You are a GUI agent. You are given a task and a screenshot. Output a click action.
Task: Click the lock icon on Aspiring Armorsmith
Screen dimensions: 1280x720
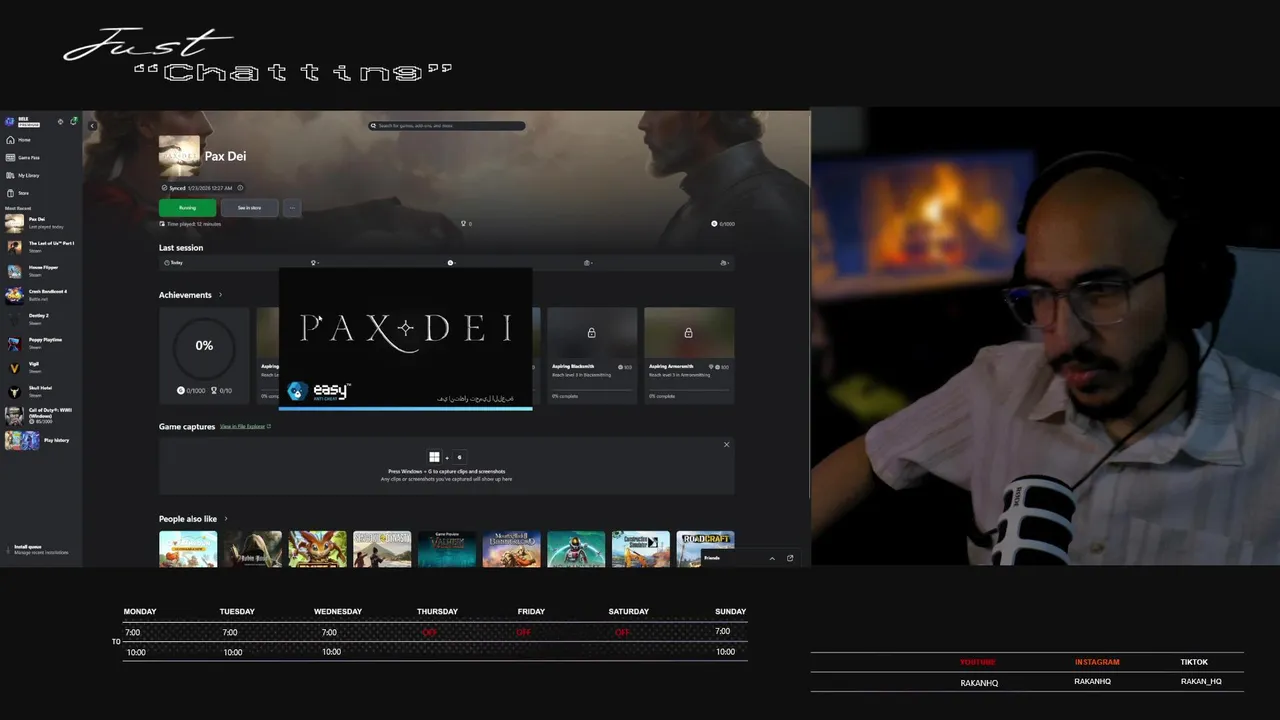tap(688, 332)
